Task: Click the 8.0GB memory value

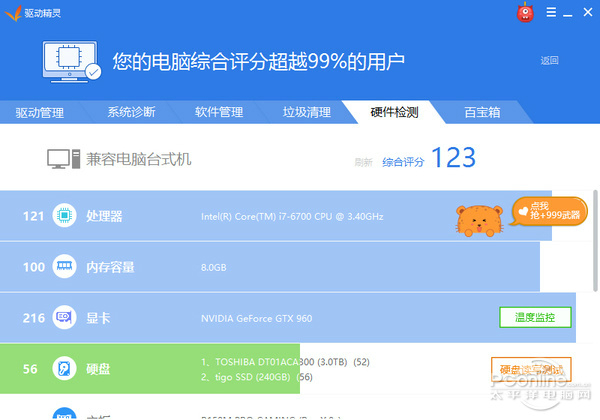Action: coord(214,267)
